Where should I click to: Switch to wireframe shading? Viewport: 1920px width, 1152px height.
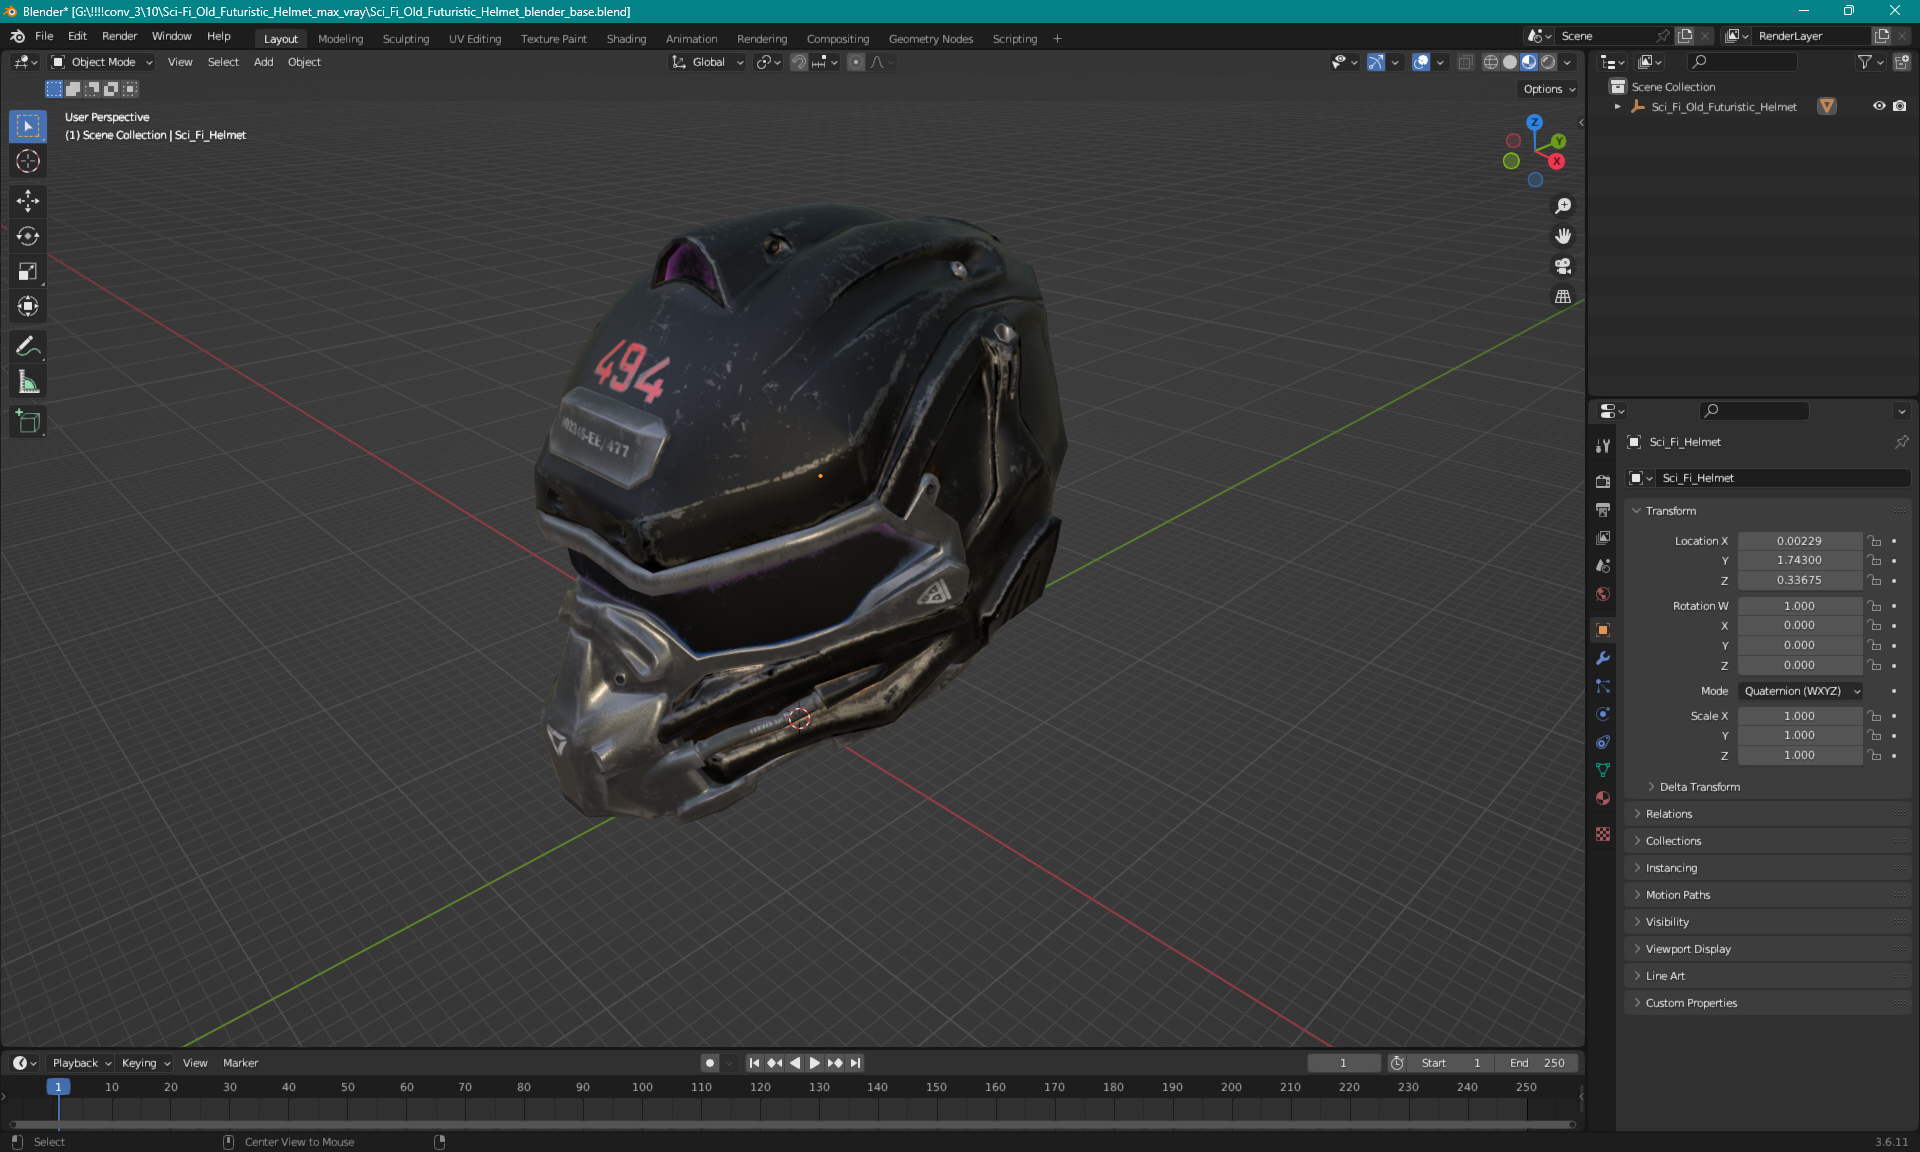pyautogui.click(x=1491, y=62)
